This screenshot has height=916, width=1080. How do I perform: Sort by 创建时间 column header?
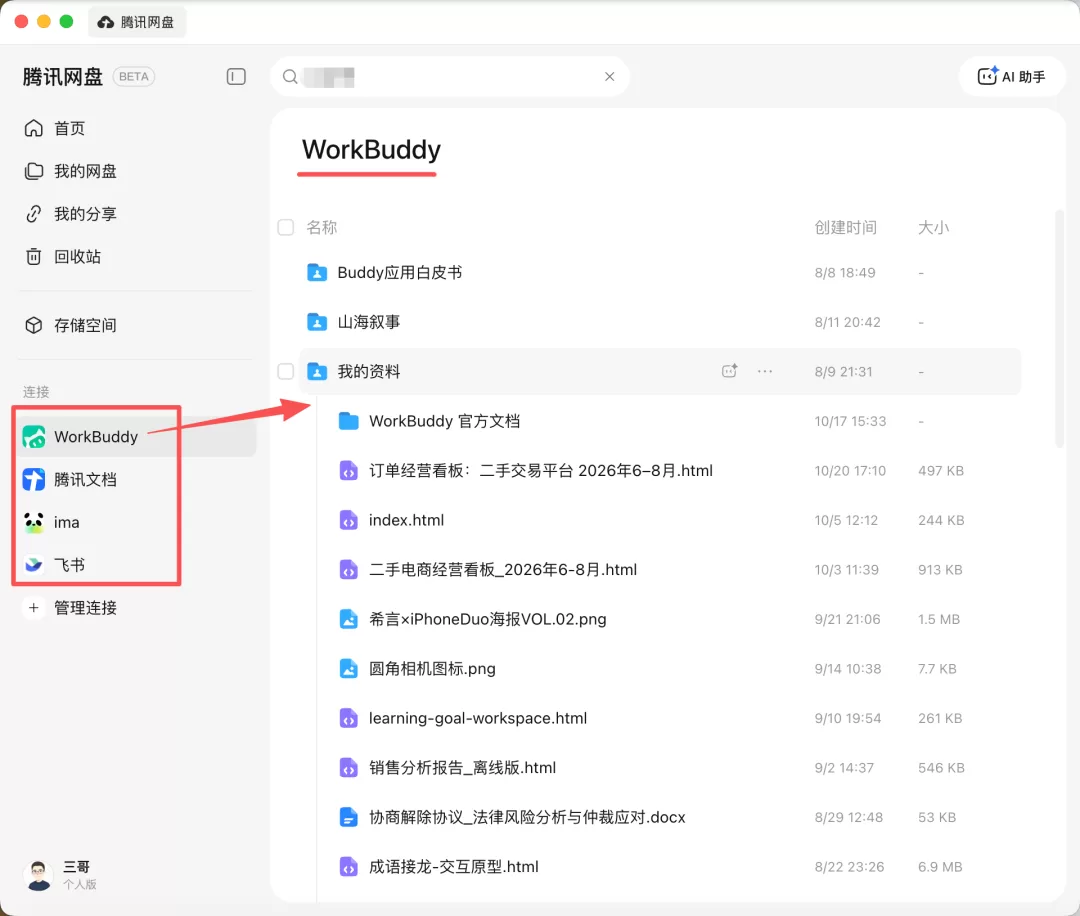[x=845, y=227]
